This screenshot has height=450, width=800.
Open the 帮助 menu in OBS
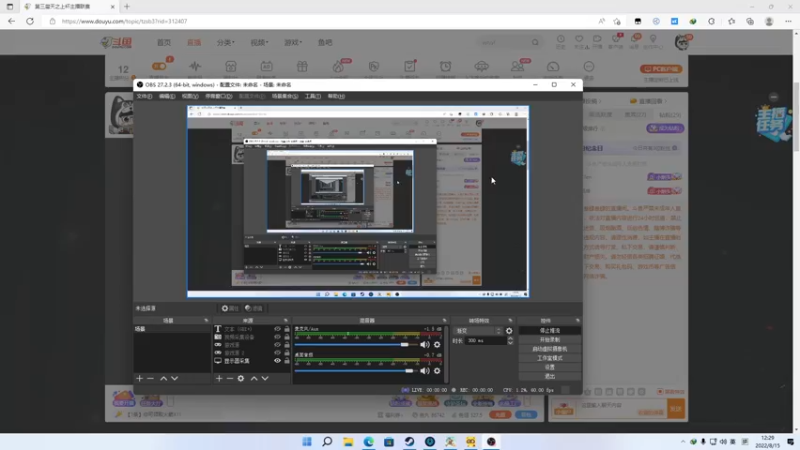pyautogui.click(x=336, y=96)
